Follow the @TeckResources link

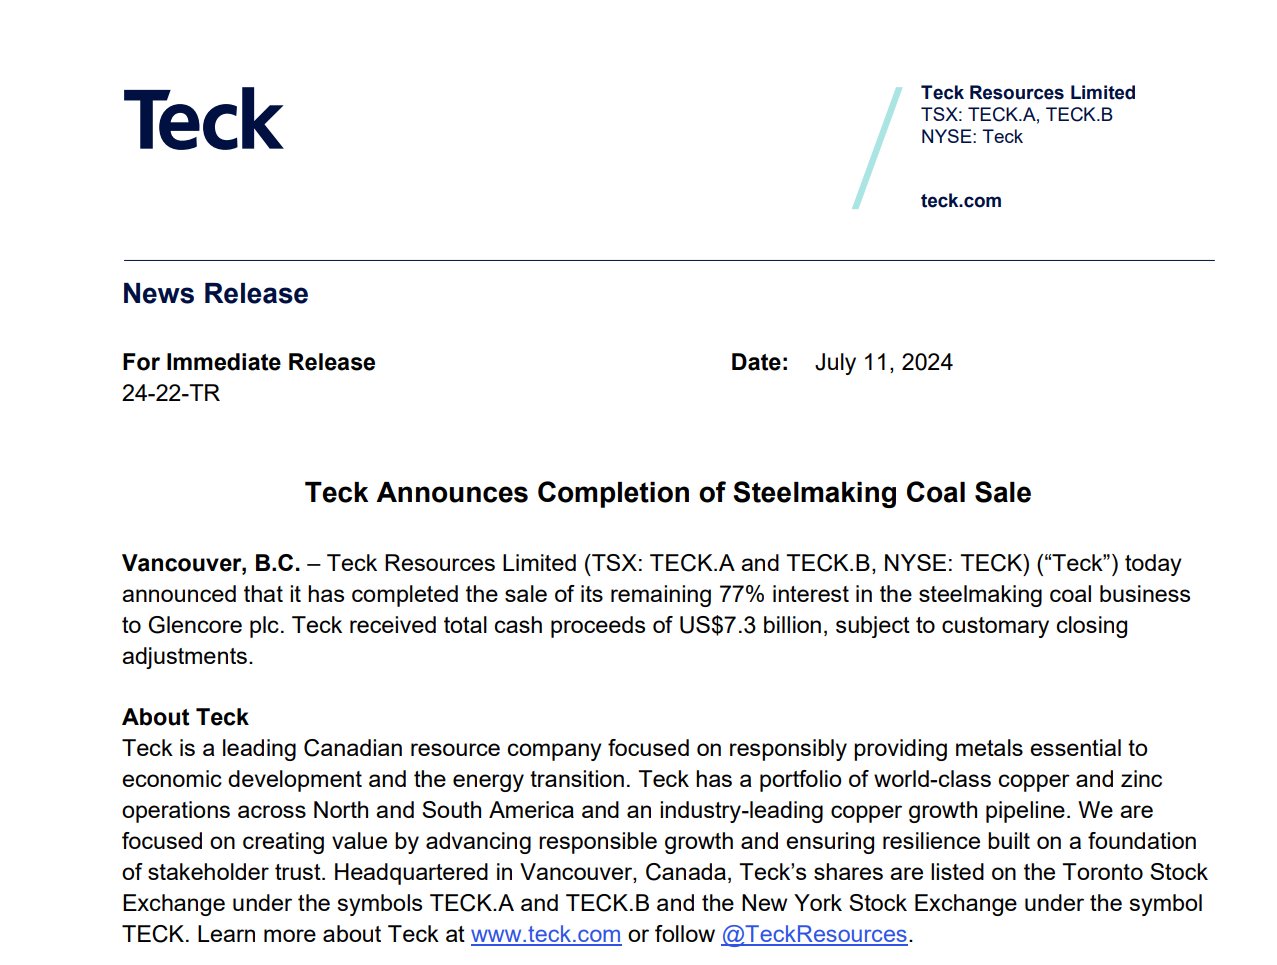pos(814,935)
